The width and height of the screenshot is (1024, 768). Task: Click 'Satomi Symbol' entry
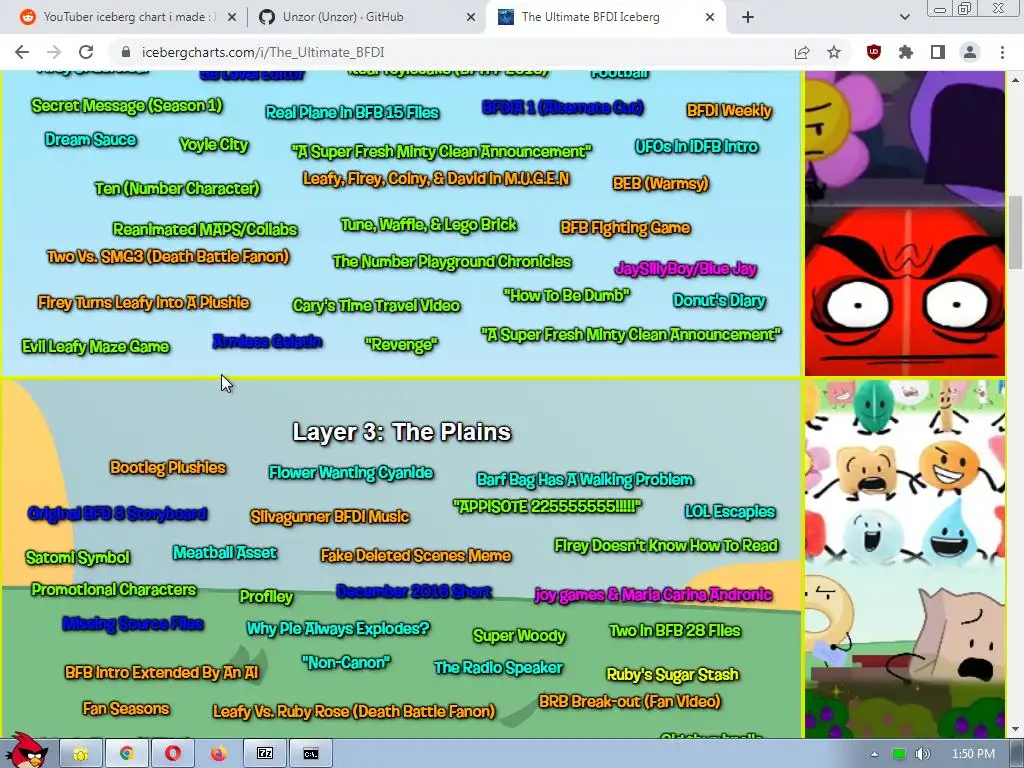coord(78,557)
